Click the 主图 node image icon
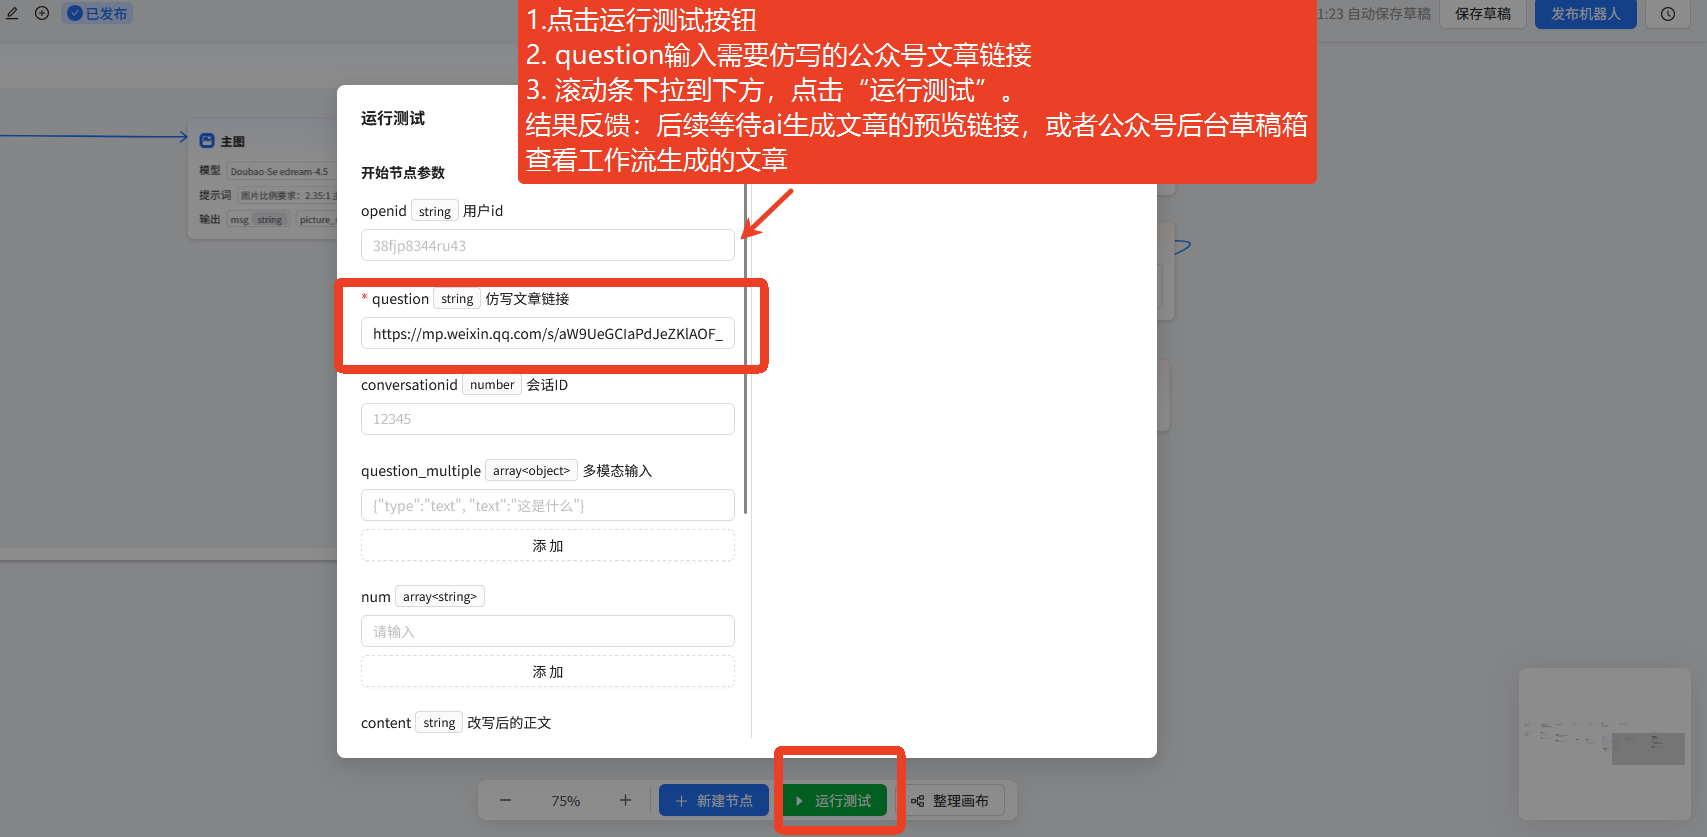The image size is (1707, 837). 207,141
